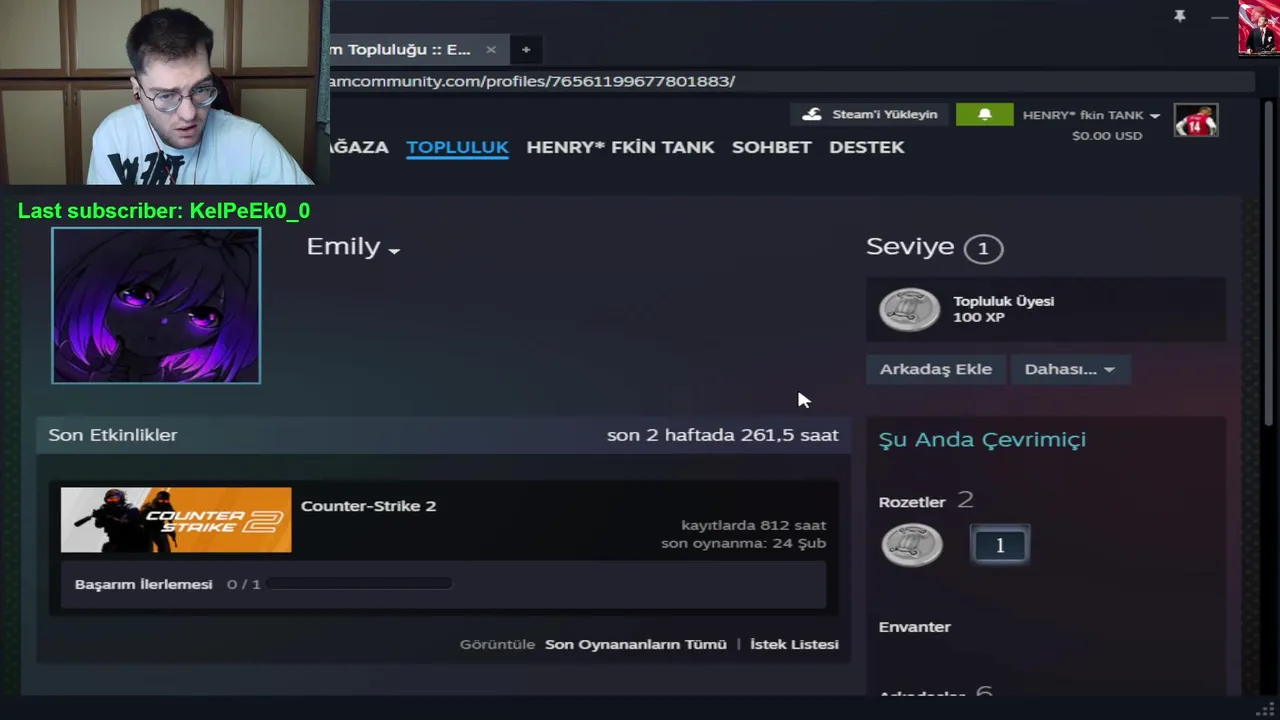The width and height of the screenshot is (1280, 720).
Task: Click the number 1 badge under Rozetler
Action: coord(1000,545)
